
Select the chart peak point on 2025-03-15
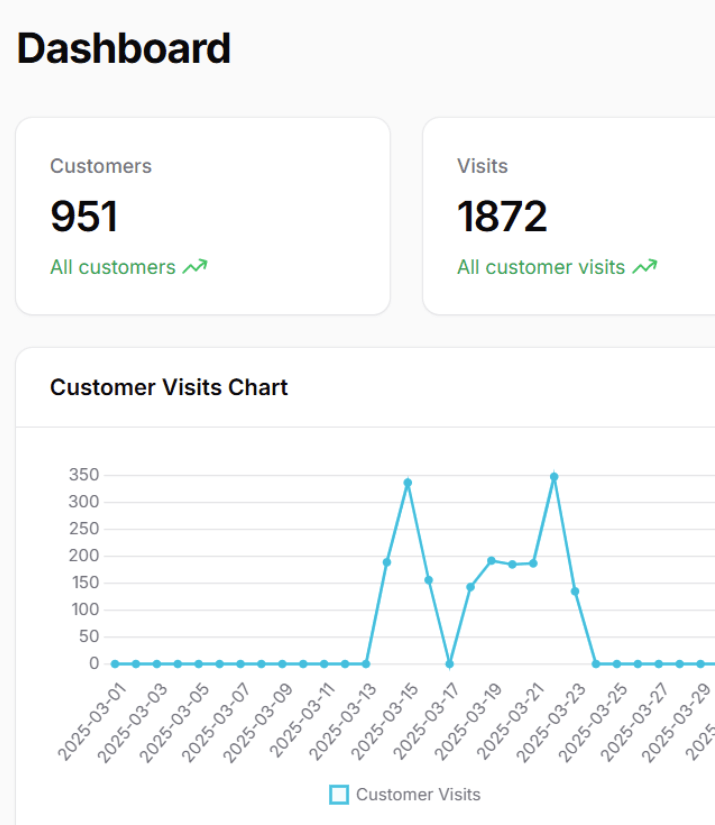tap(408, 483)
